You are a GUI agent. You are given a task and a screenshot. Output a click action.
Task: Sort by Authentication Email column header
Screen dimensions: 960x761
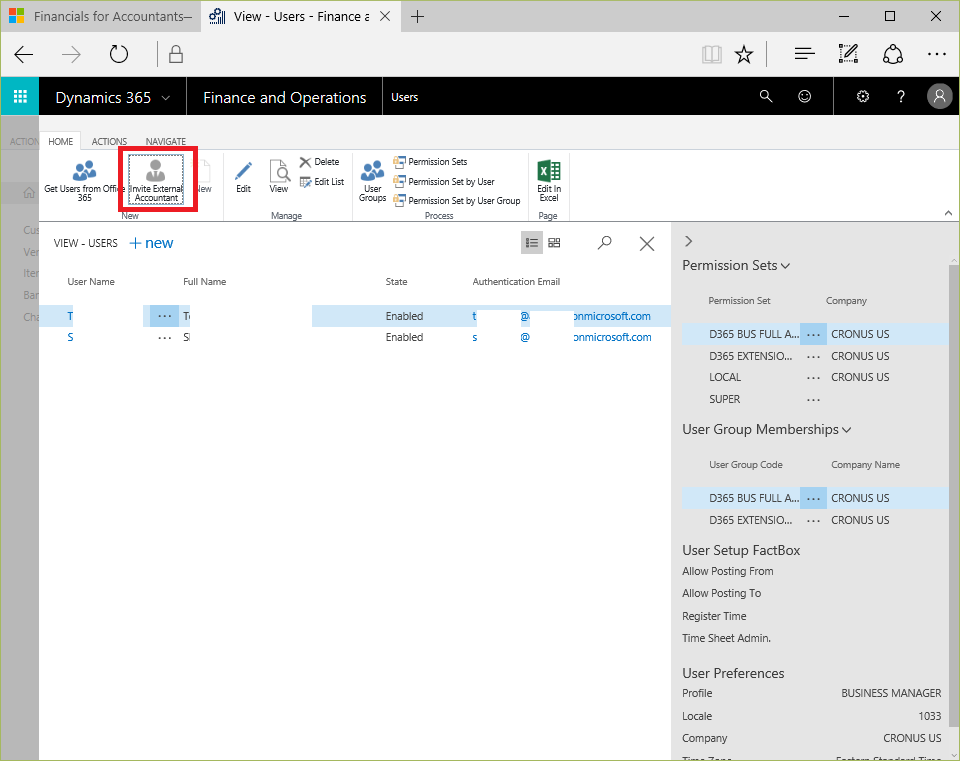click(x=516, y=282)
